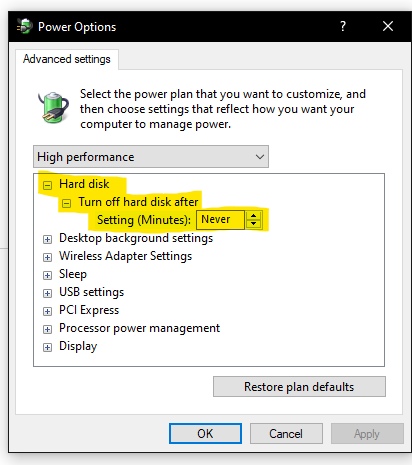The image size is (412, 465).
Task: Select Wireless Adapter Settings label
Action: point(126,256)
